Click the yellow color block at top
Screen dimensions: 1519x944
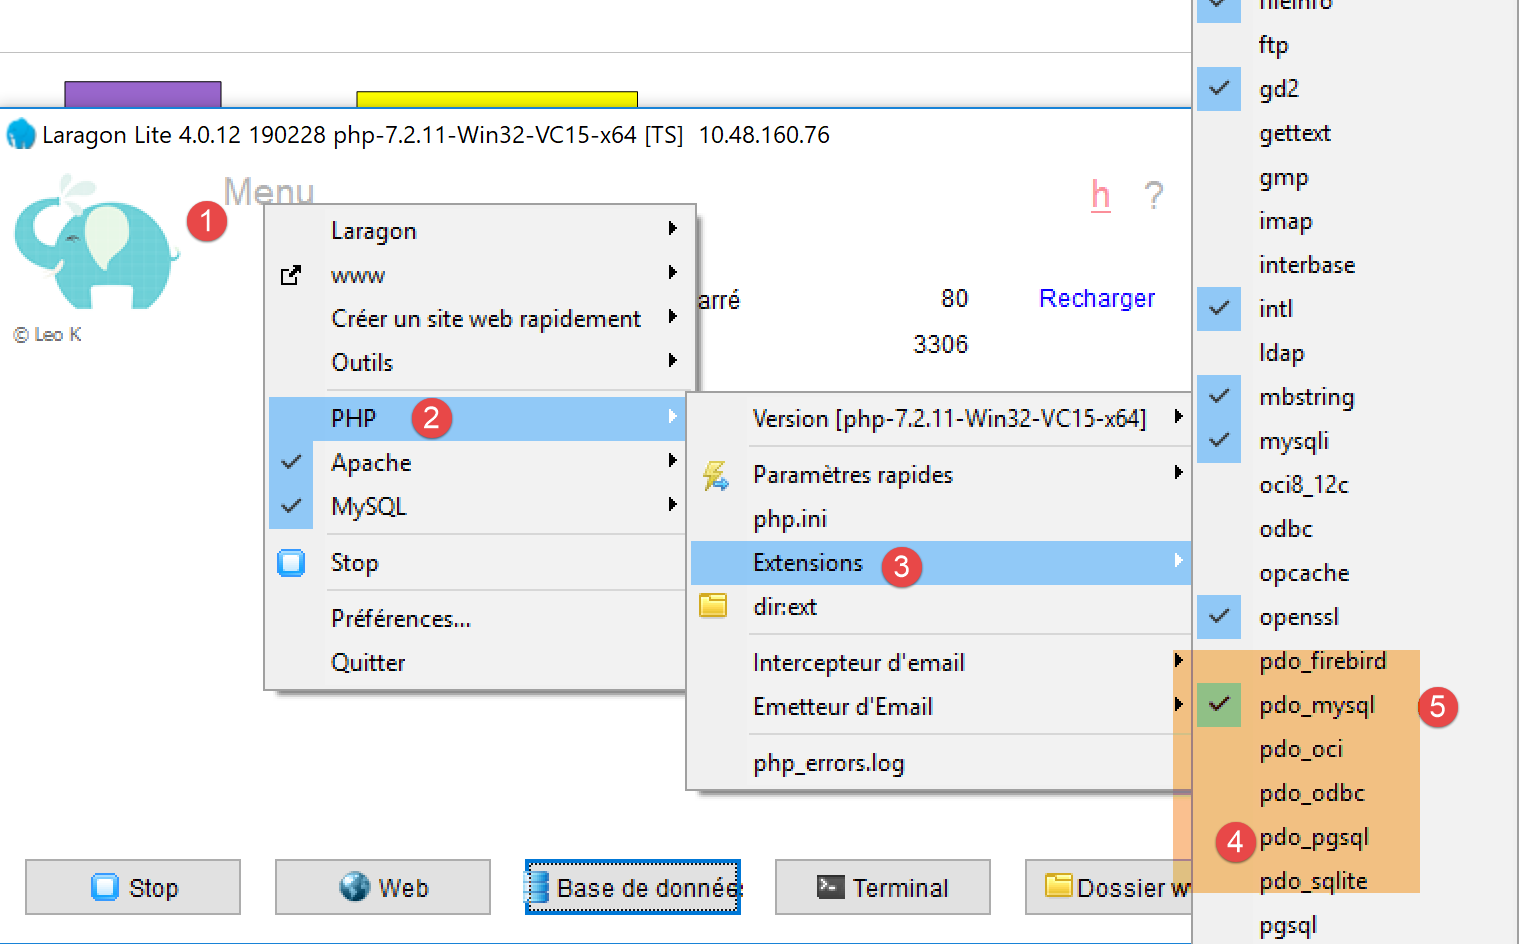pos(496,99)
